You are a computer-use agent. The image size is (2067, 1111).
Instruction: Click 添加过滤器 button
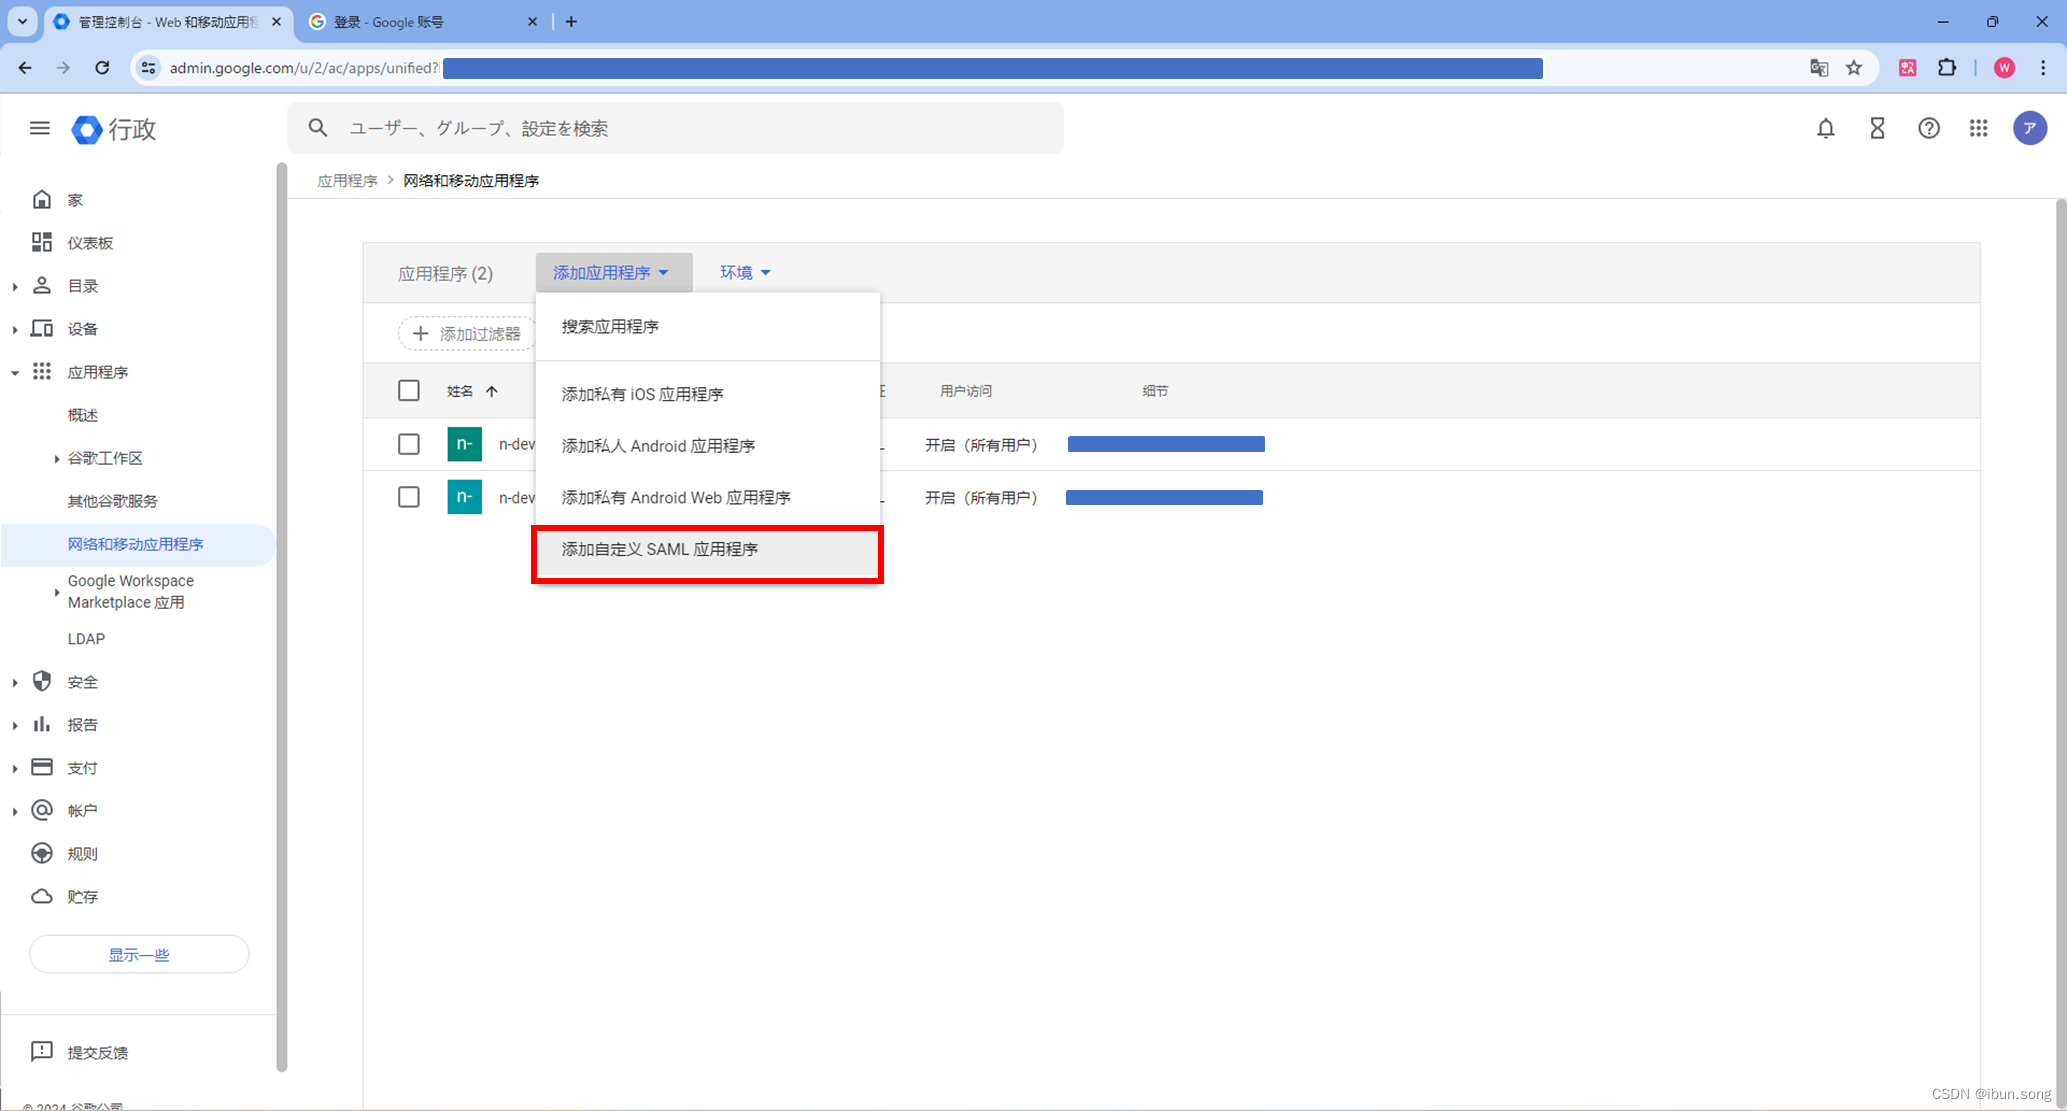[467, 334]
